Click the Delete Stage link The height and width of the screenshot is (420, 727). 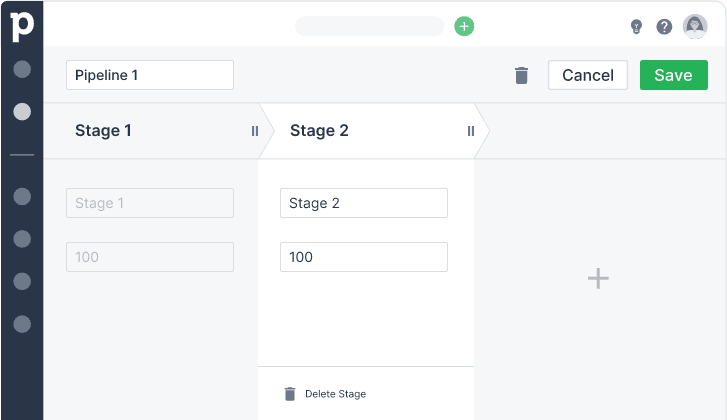click(335, 394)
